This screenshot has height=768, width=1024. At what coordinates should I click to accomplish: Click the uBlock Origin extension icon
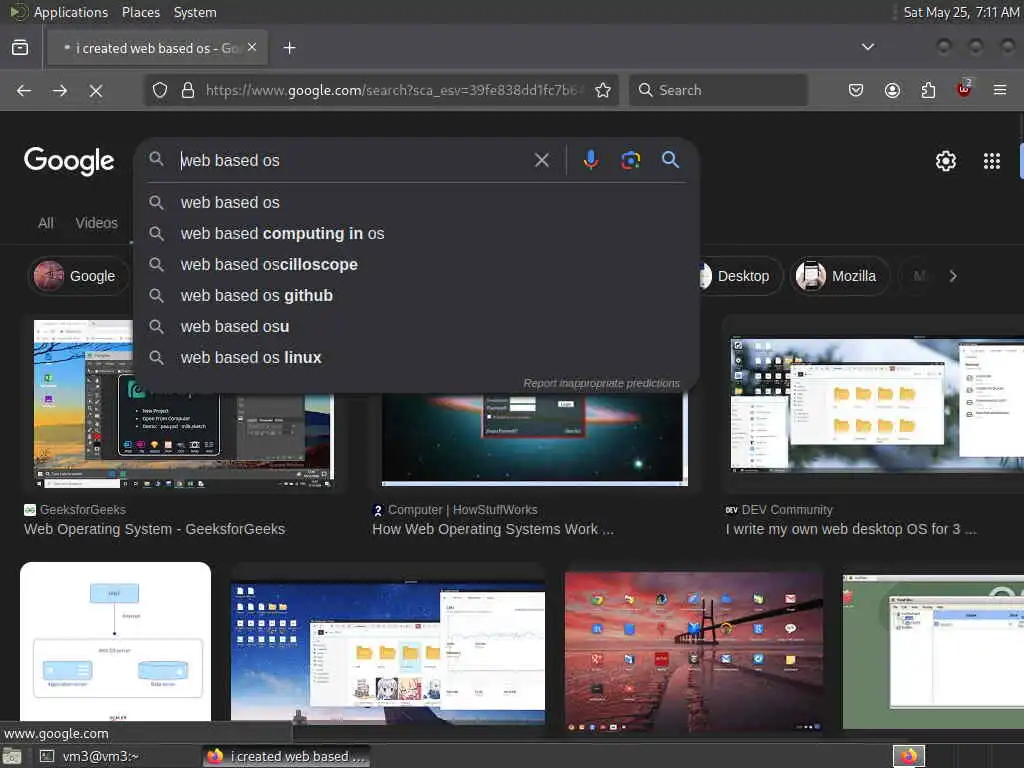[964, 89]
